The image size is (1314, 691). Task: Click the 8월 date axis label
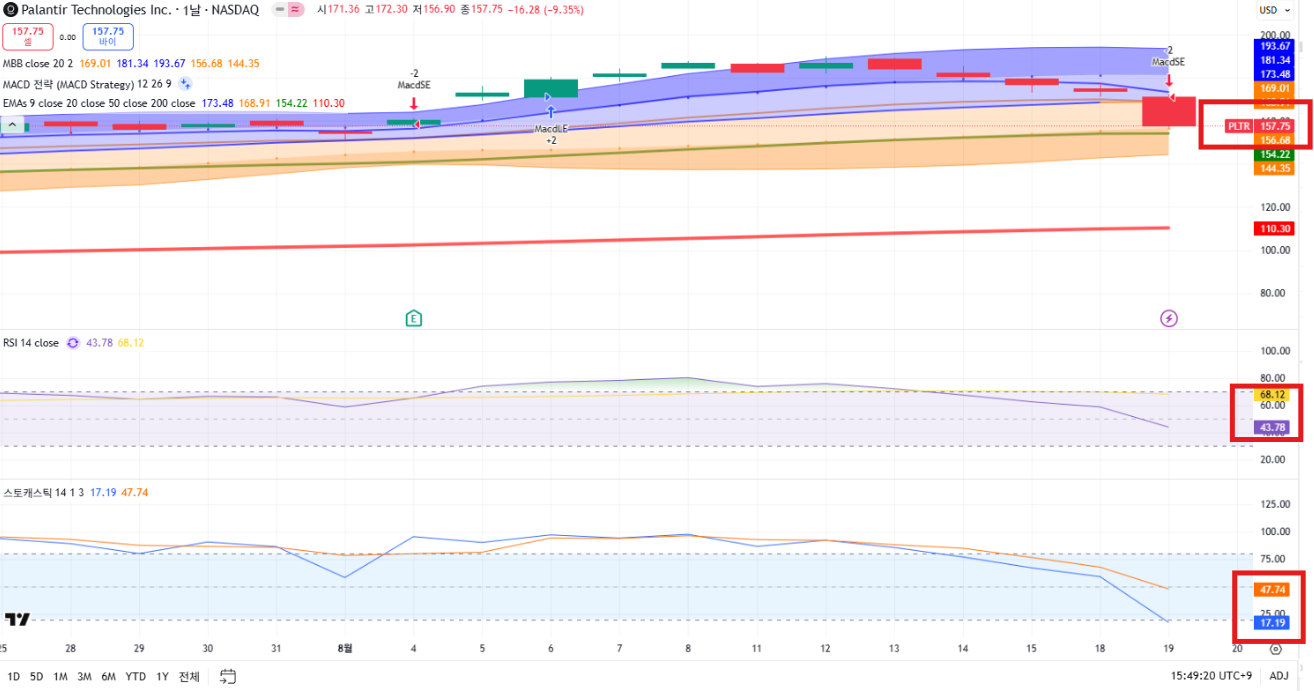coord(345,647)
